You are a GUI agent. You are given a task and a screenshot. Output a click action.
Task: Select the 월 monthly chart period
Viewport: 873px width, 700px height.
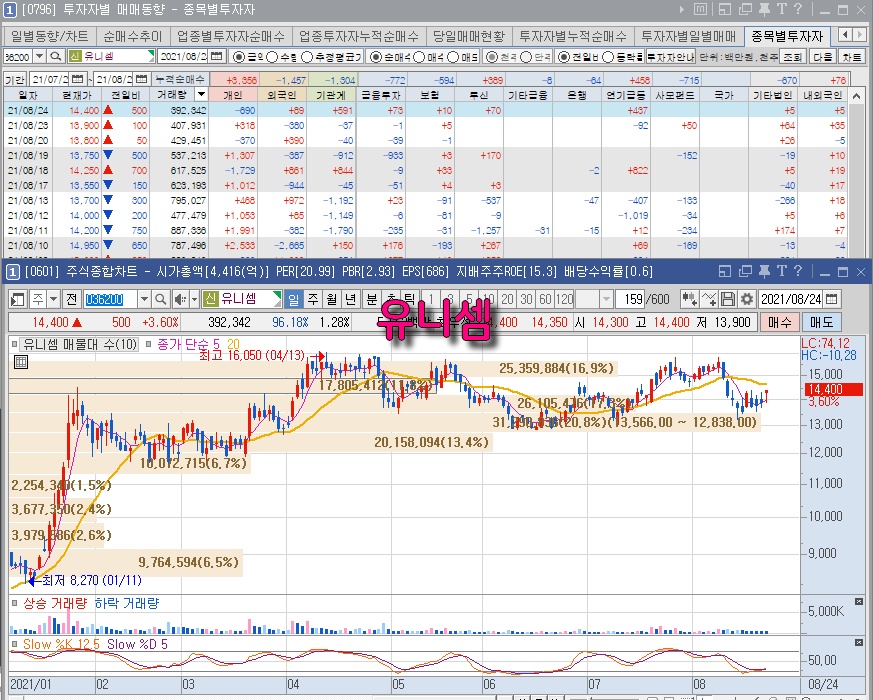[332, 300]
